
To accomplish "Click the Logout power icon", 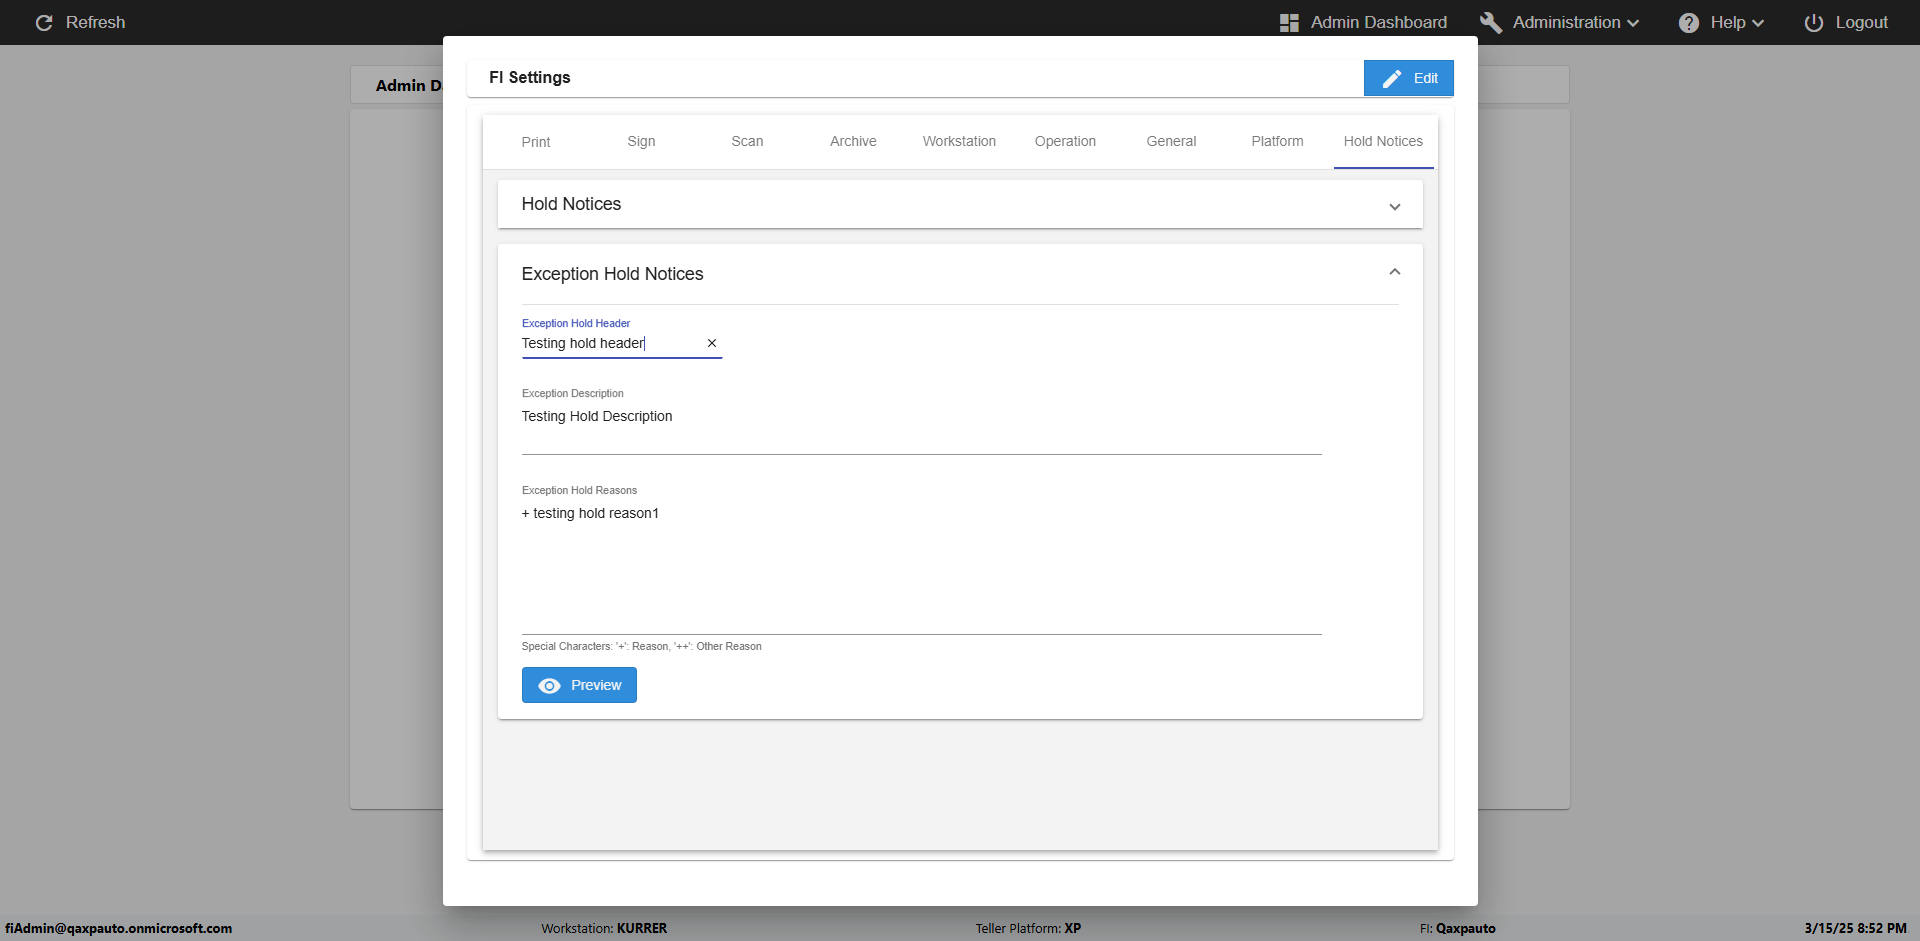I will coord(1813,23).
